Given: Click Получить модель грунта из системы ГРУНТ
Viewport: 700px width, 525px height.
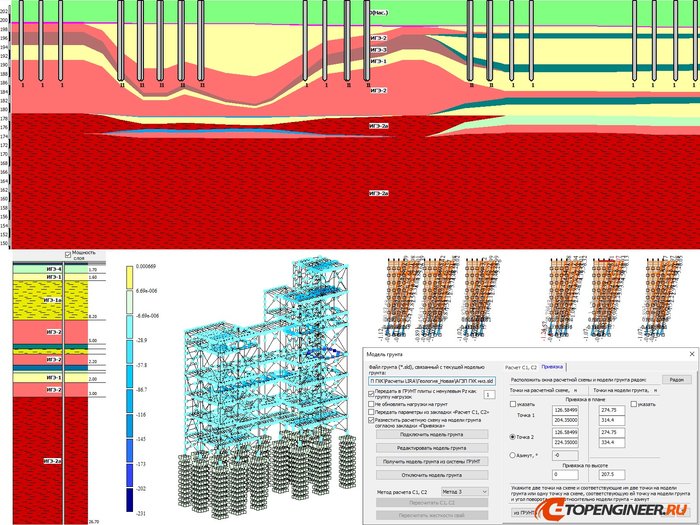Looking at the screenshot, I should pyautogui.click(x=432, y=462).
